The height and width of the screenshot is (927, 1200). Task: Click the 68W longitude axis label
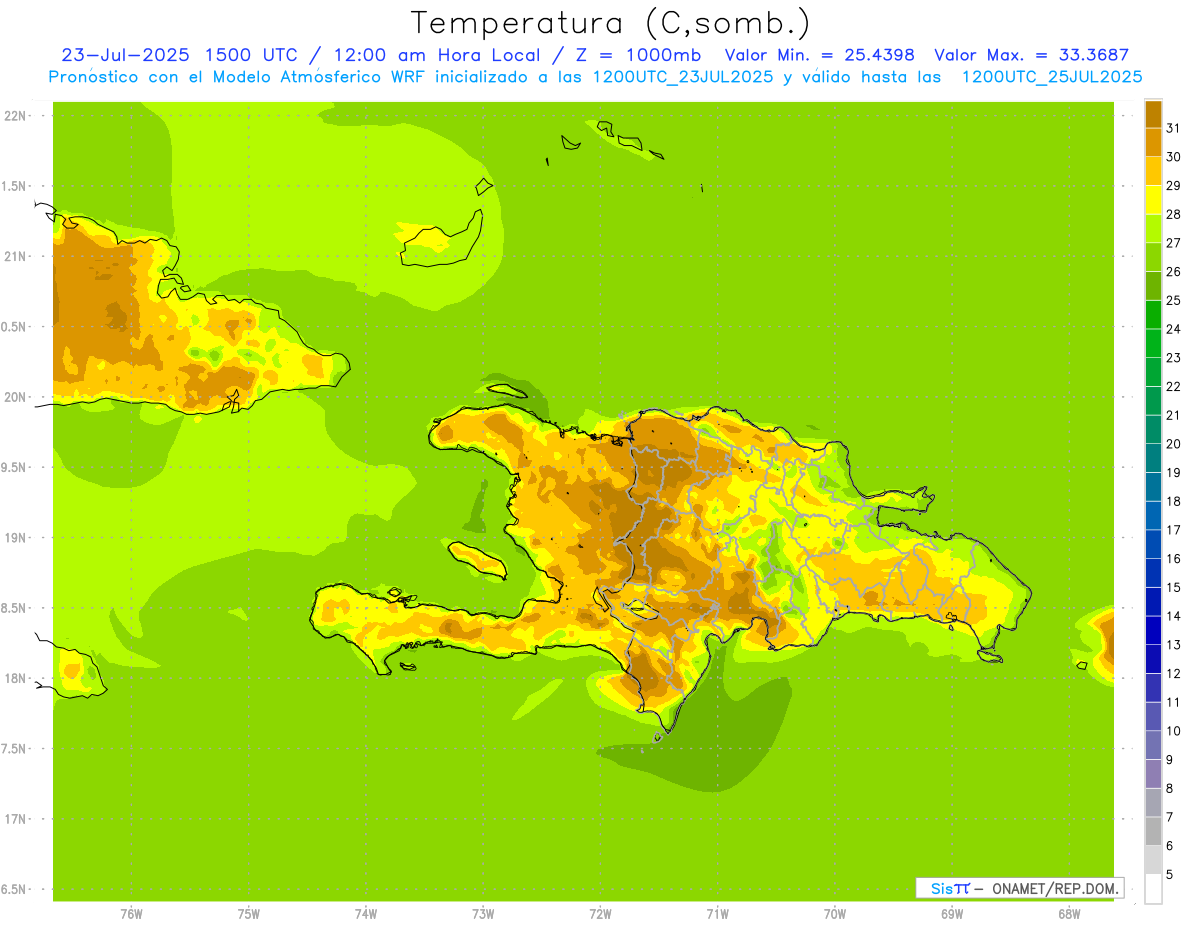(1069, 913)
